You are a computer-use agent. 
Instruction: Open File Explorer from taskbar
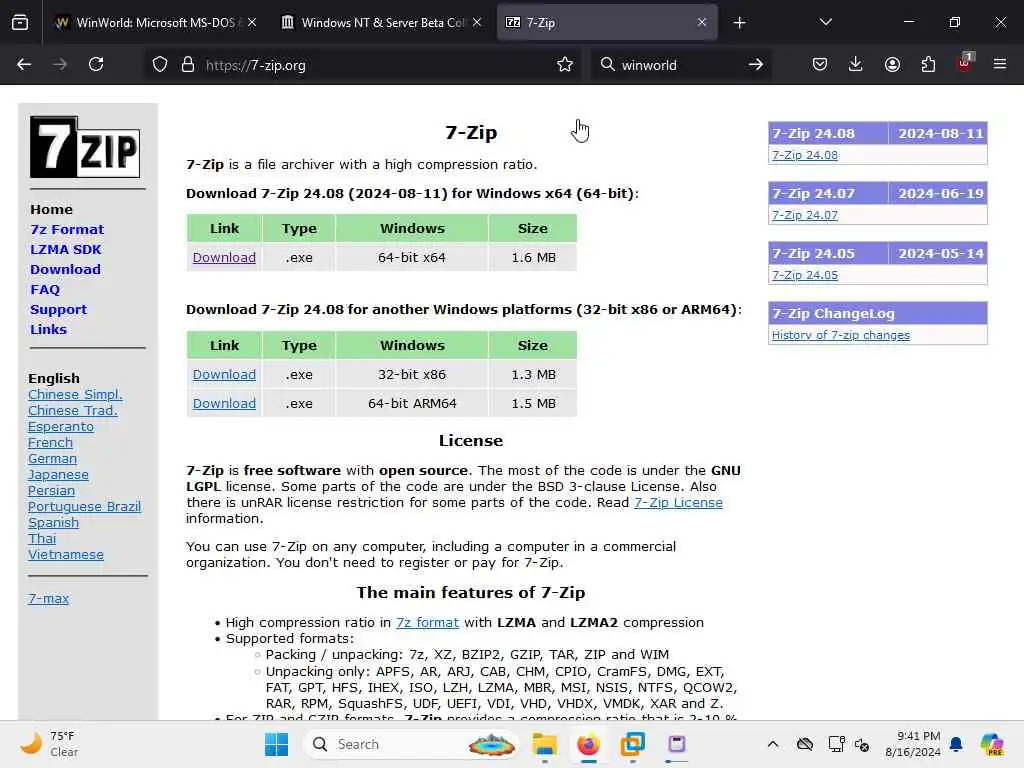click(545, 744)
